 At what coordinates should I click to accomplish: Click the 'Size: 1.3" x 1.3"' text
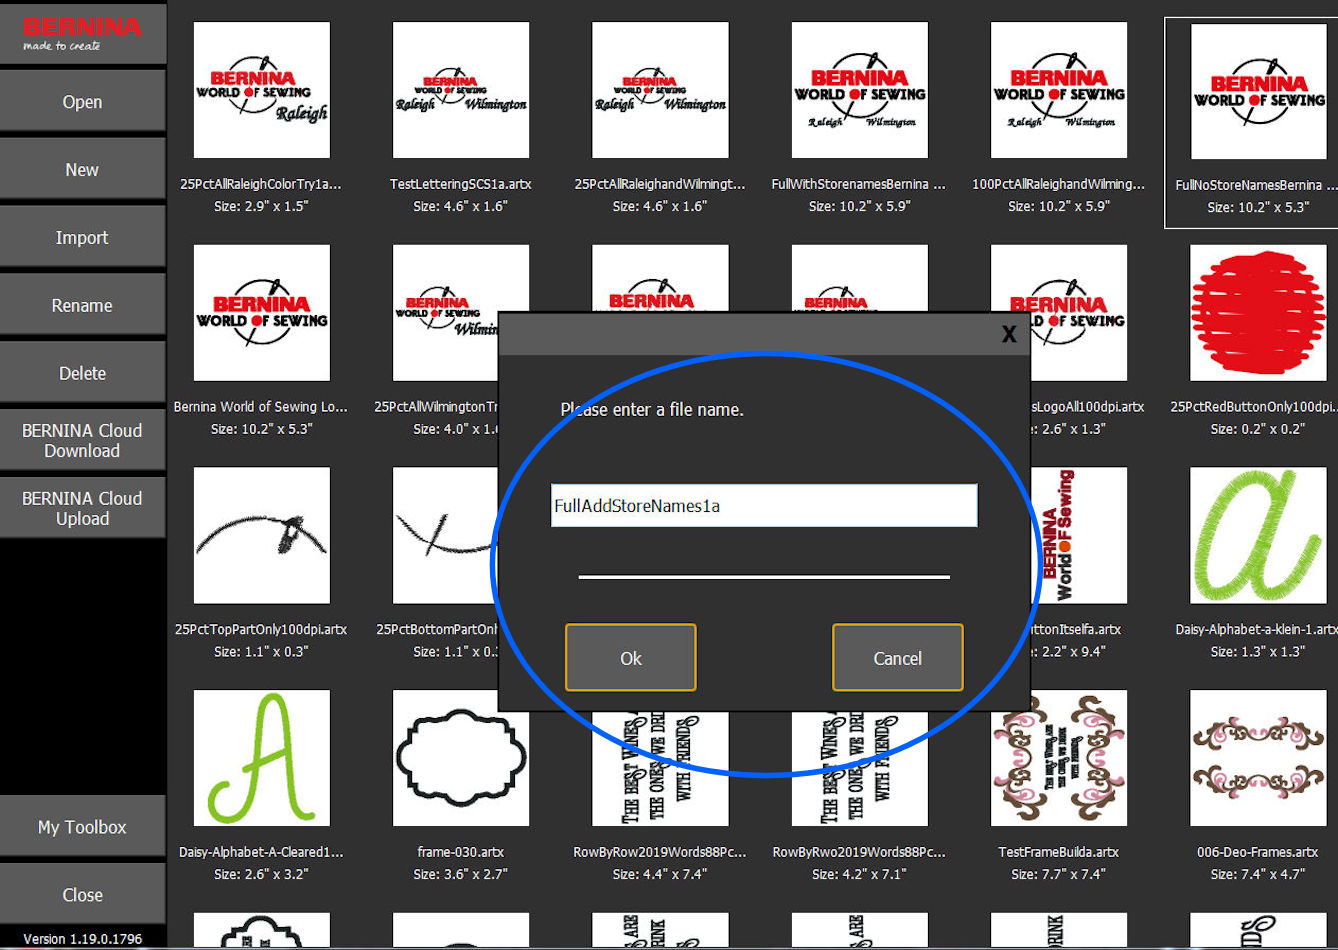coord(1258,651)
